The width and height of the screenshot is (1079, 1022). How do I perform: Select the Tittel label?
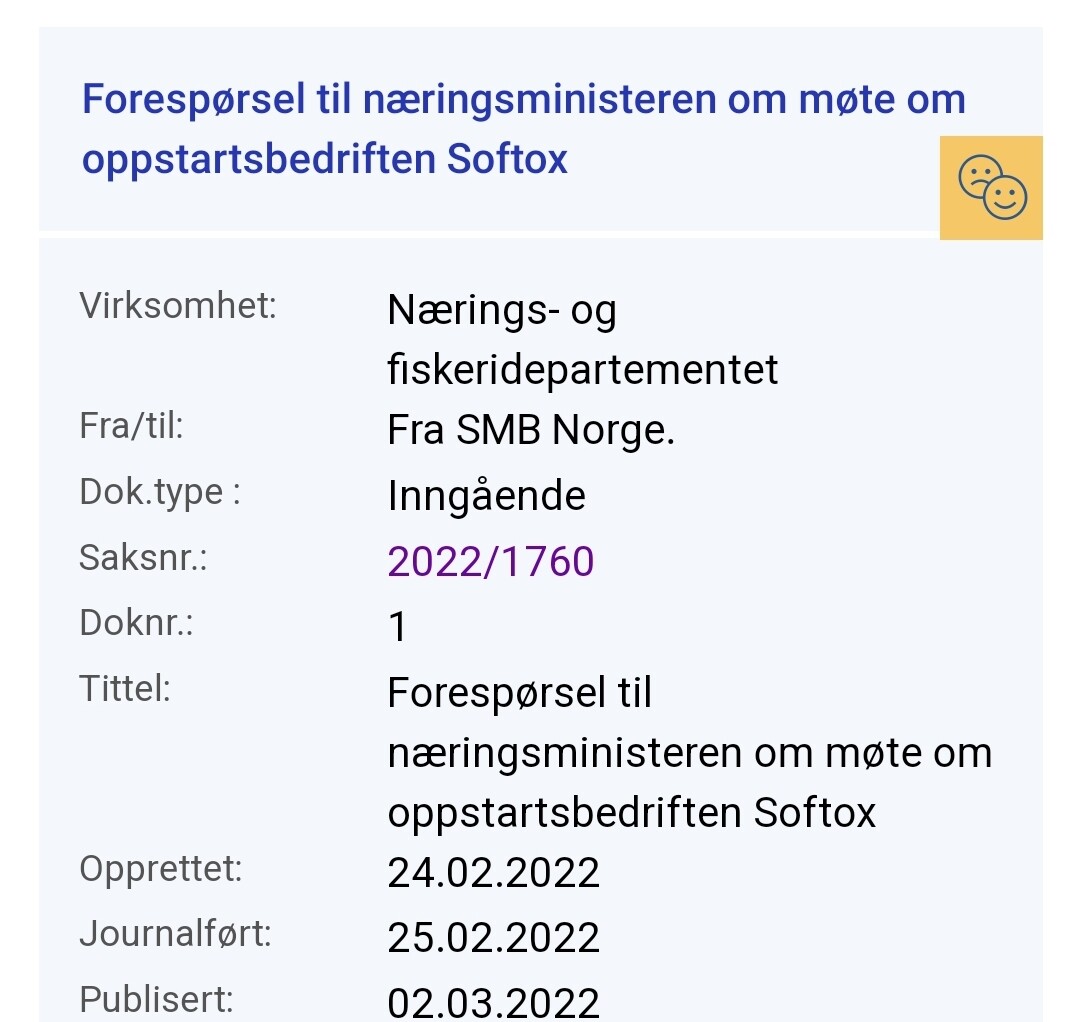click(x=125, y=689)
